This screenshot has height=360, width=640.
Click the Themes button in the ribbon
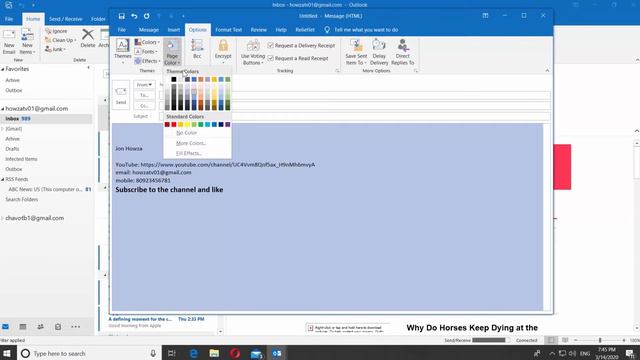122,51
